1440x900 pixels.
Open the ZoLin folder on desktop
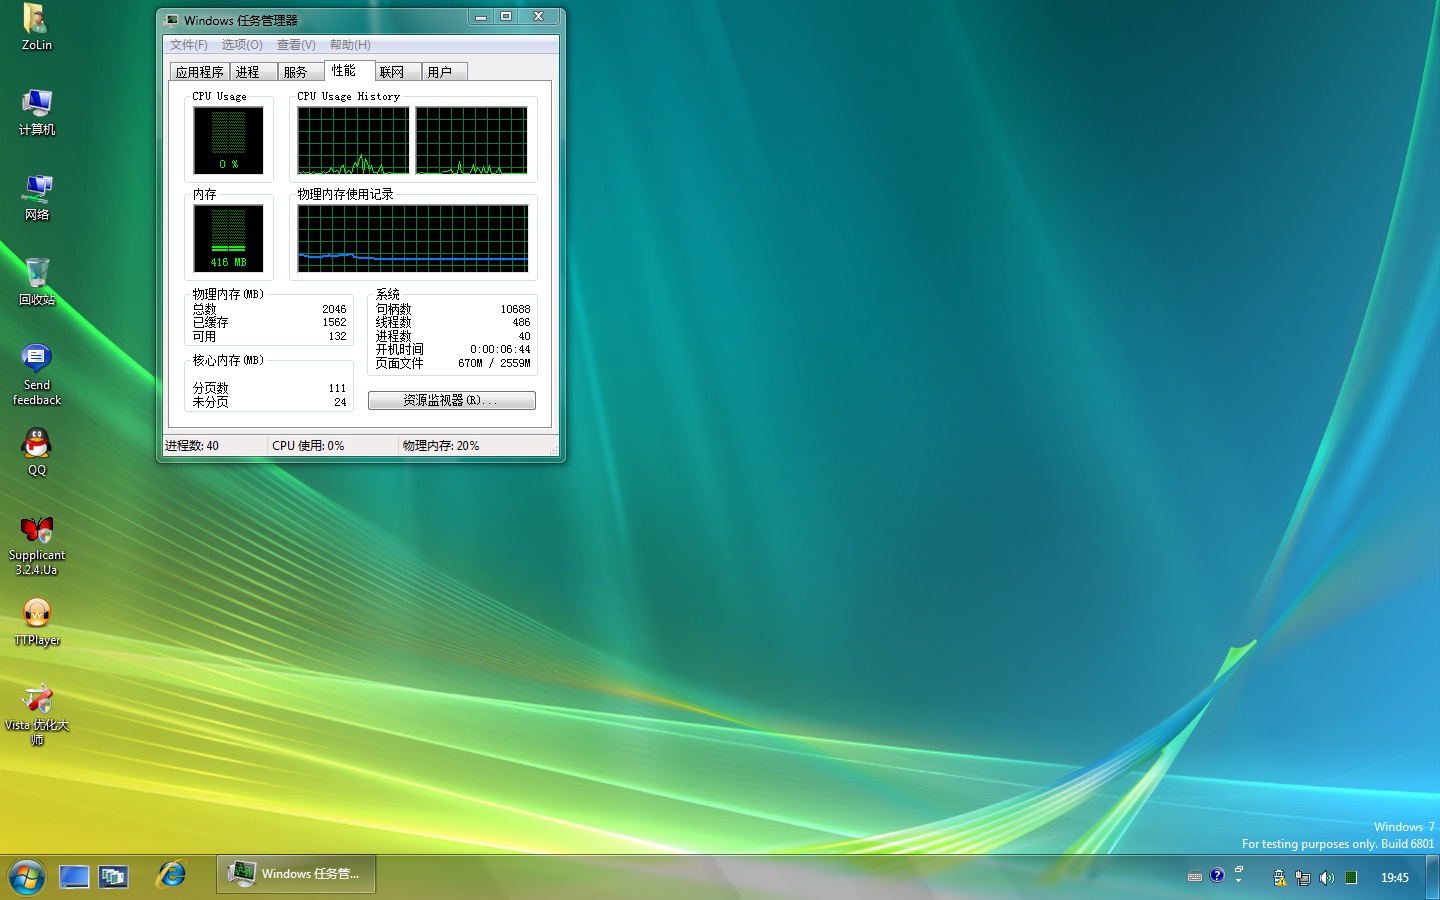[x=36, y=27]
